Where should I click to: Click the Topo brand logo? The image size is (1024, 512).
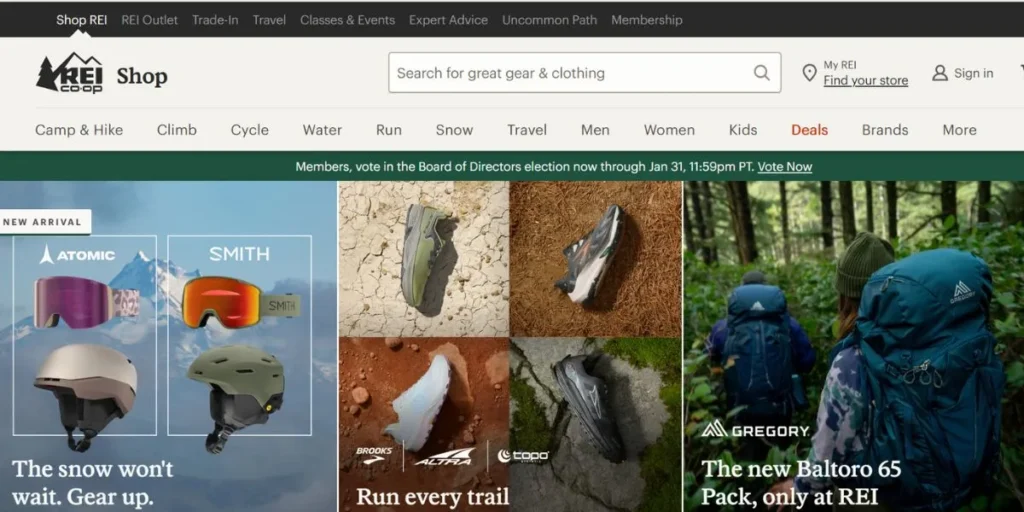click(x=523, y=456)
